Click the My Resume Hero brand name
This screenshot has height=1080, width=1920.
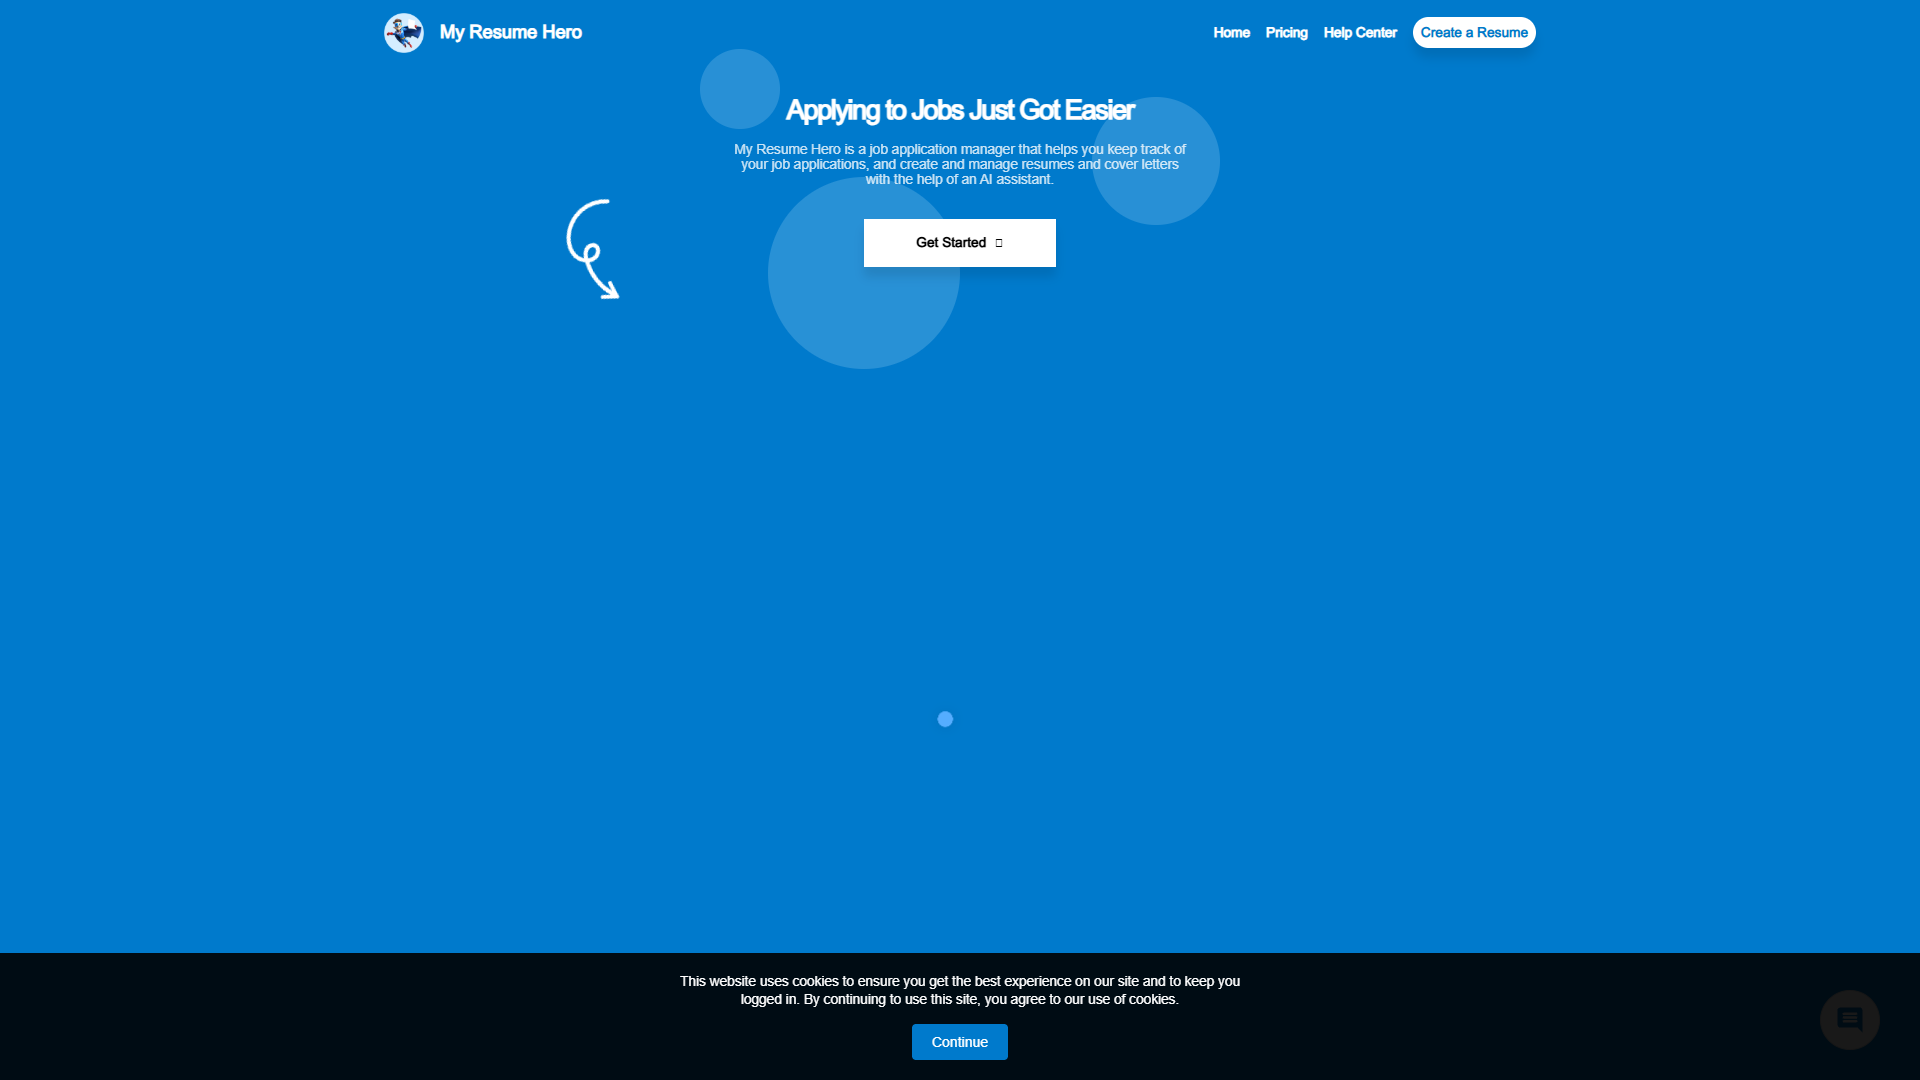pos(510,33)
